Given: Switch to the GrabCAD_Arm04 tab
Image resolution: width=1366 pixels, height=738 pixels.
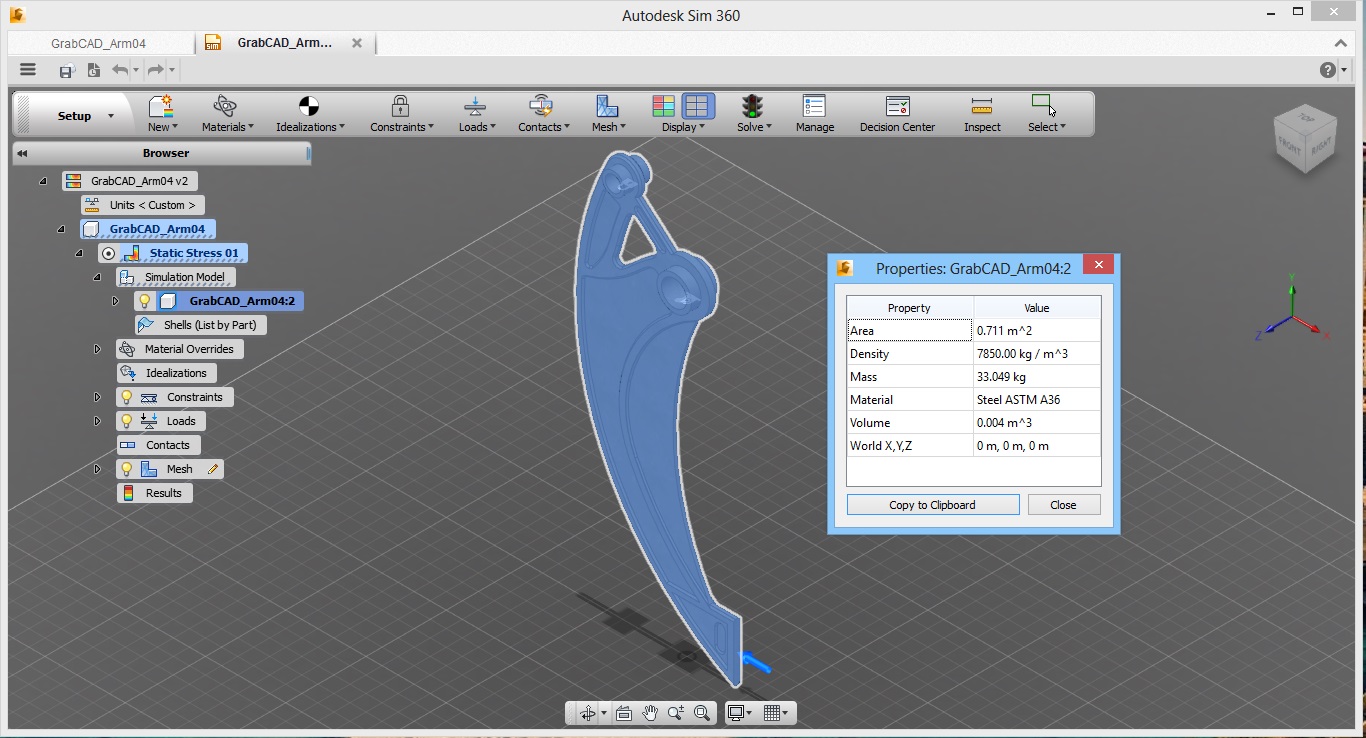Looking at the screenshot, I should click(98, 44).
